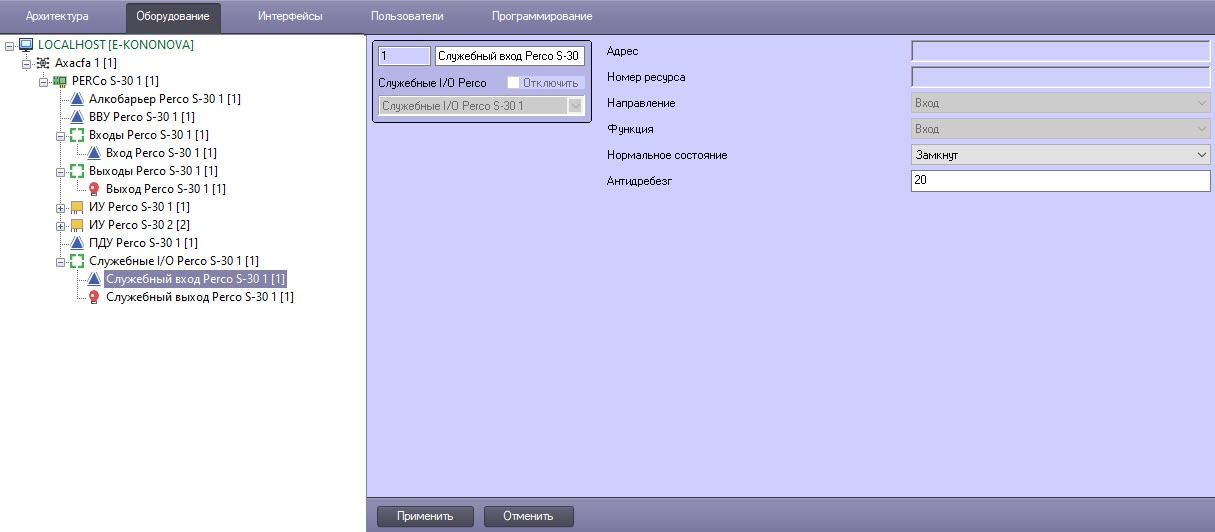Viewport: 1215px width, 532px height.
Task: Collapse the Служебные I/O Perco S-30 1 node
Action: point(61,262)
